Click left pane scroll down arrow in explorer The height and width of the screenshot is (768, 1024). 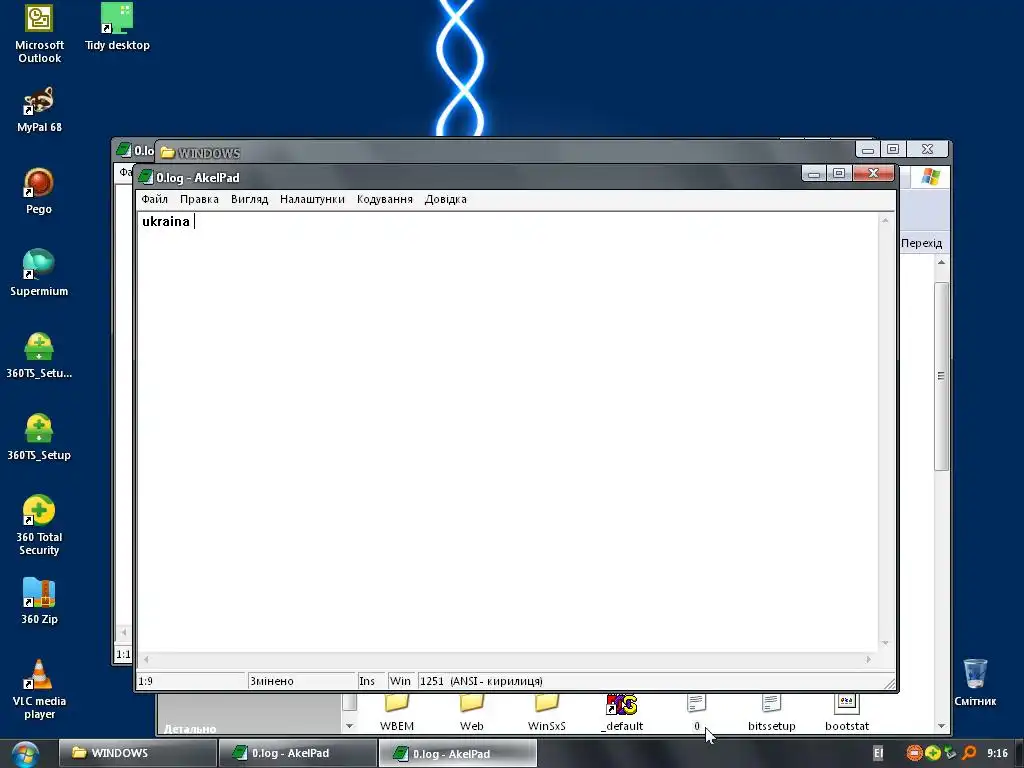tap(349, 726)
